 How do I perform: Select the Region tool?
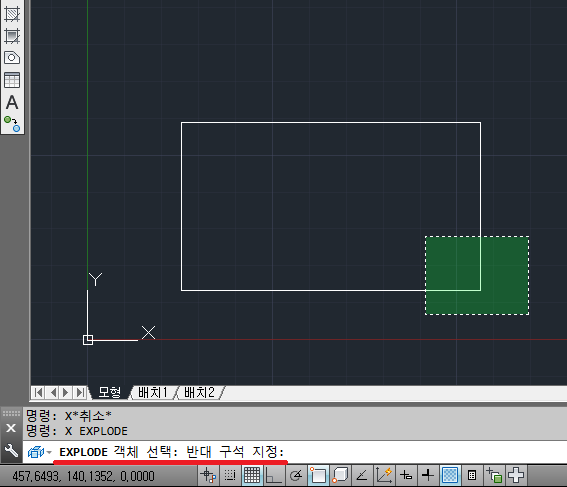coord(12,57)
